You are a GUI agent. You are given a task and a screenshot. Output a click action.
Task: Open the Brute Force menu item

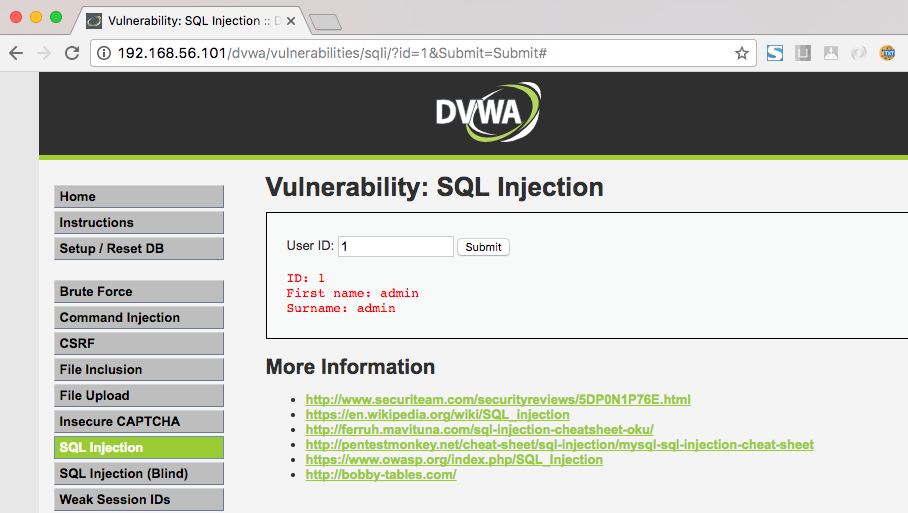pyautogui.click(x=139, y=292)
